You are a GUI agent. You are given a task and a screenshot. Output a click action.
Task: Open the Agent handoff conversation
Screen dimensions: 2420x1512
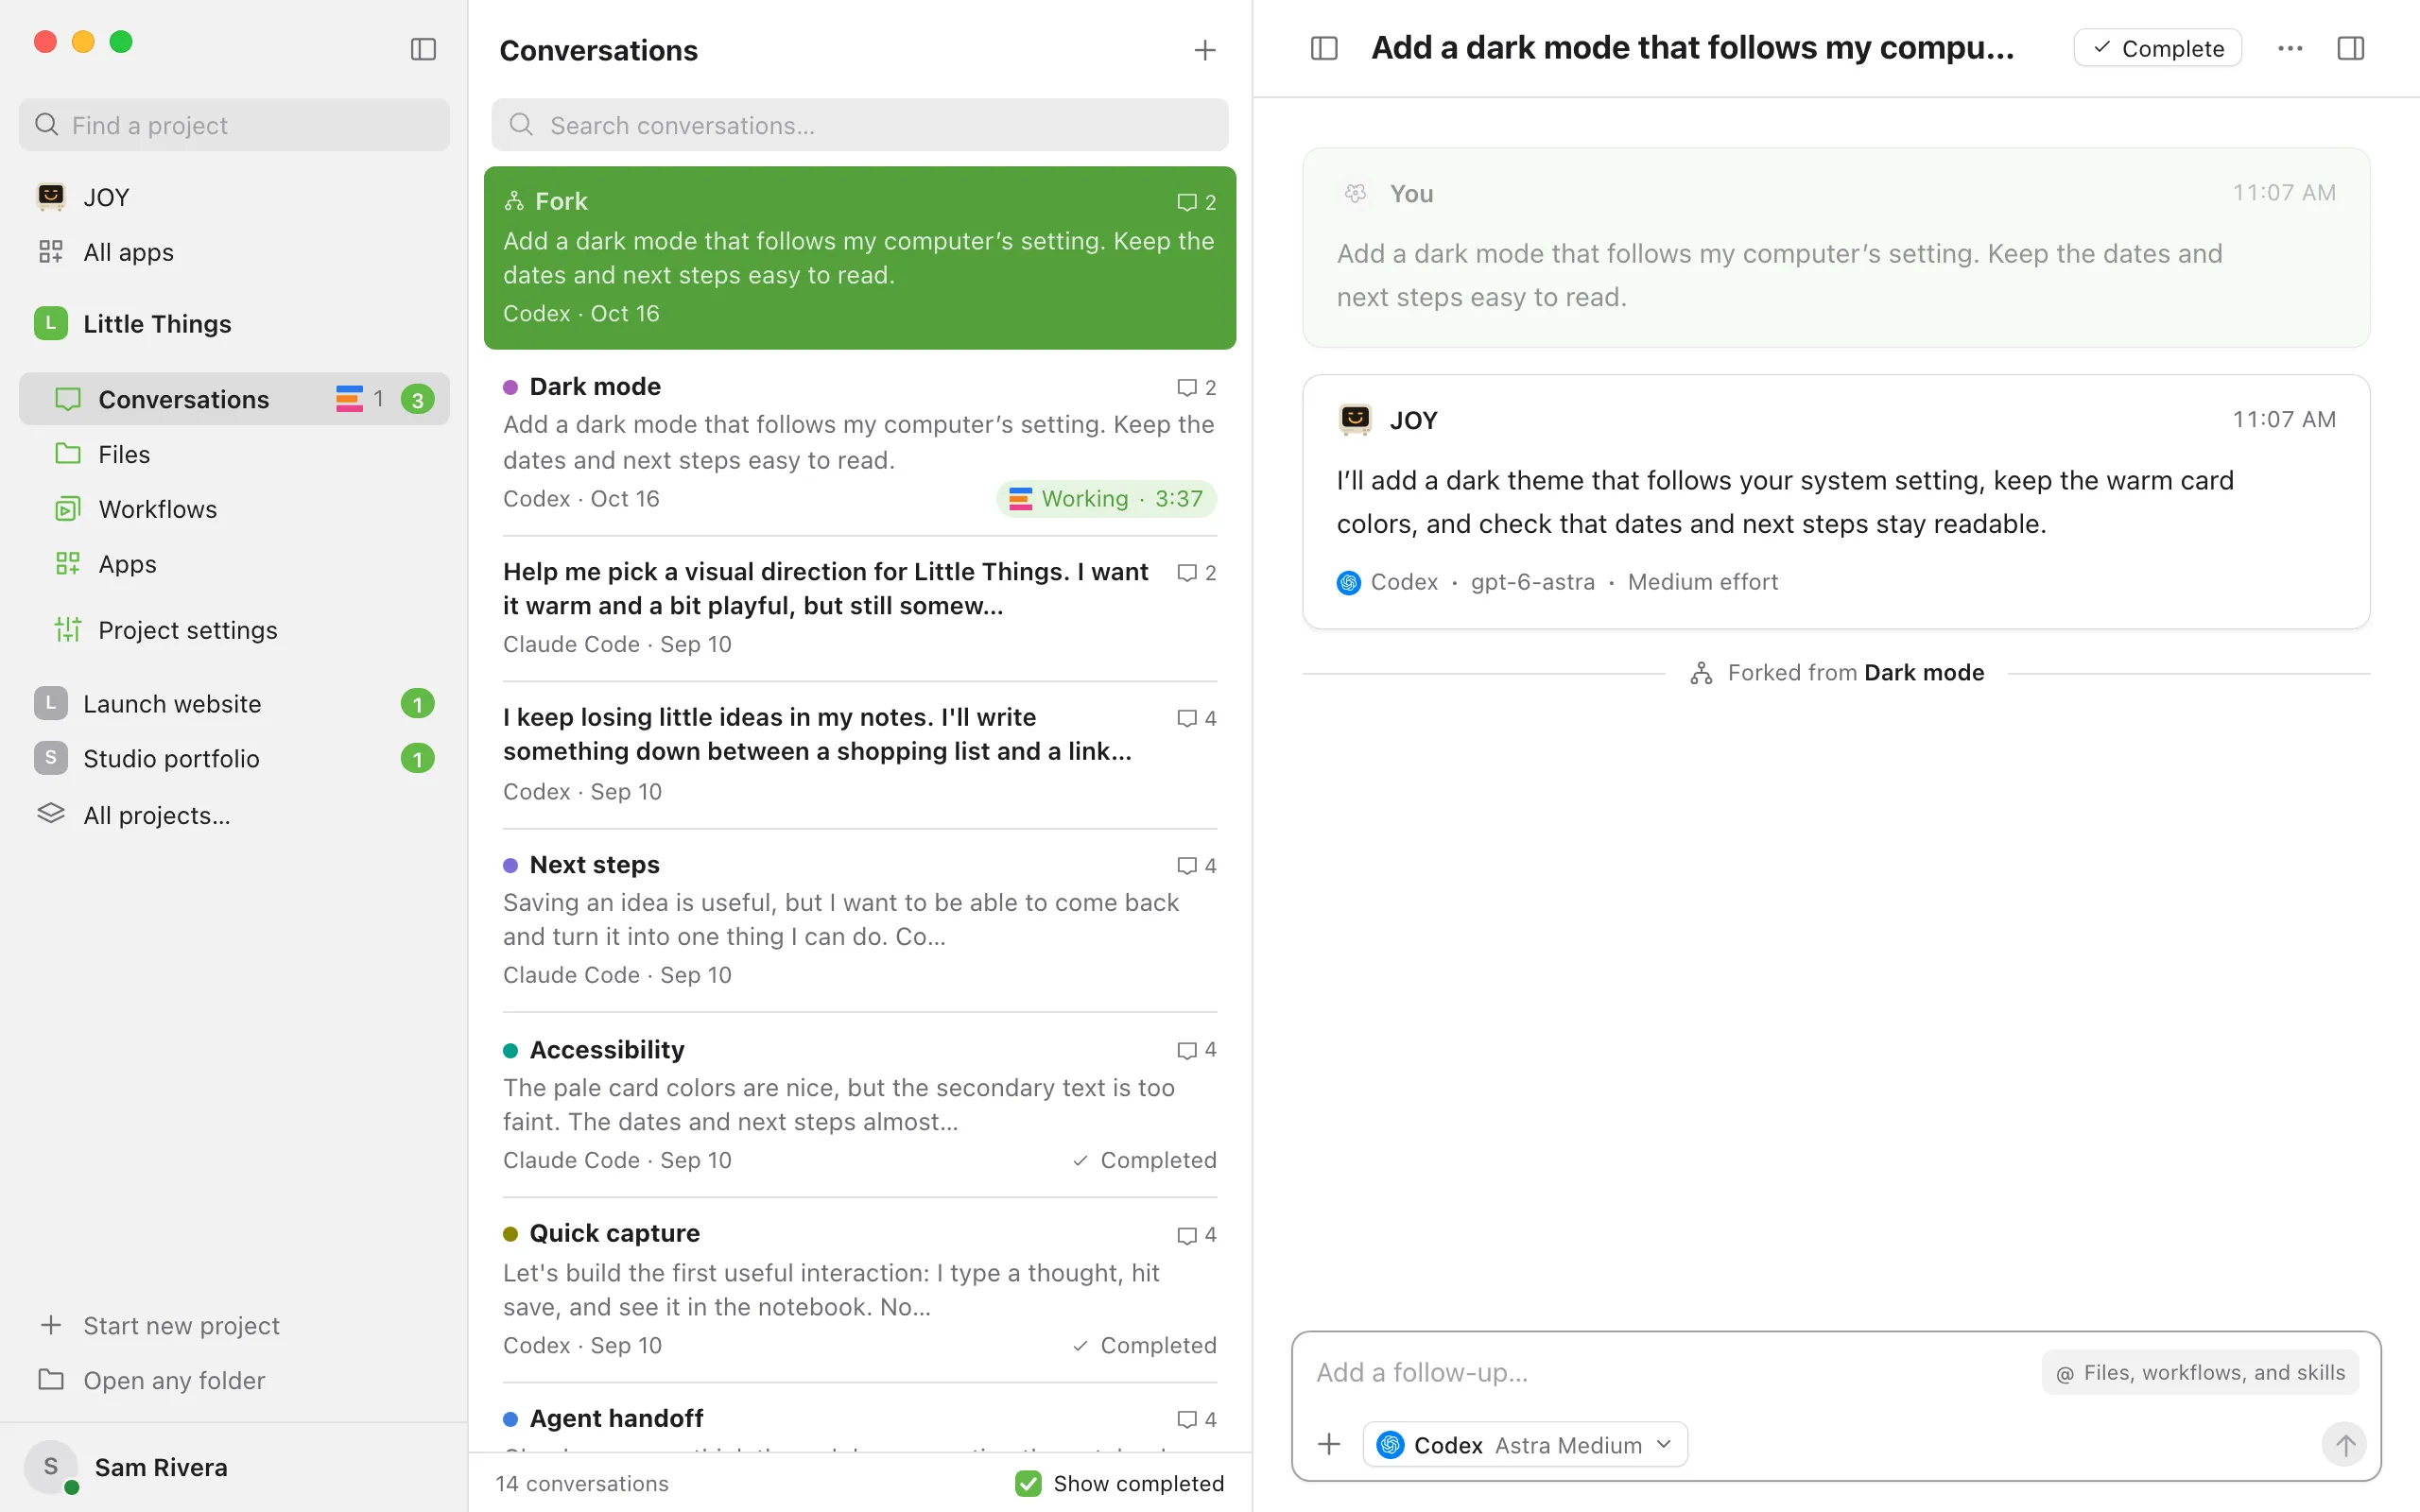point(860,1418)
